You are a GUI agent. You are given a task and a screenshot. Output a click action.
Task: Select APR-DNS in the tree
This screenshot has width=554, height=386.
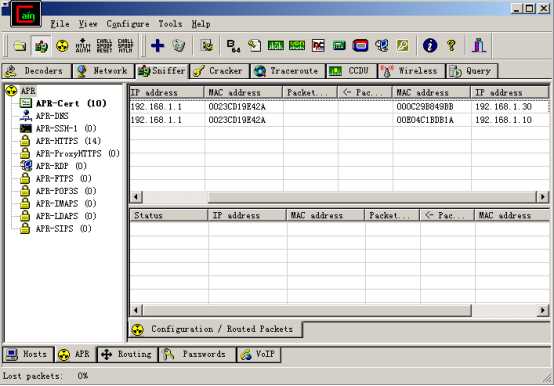[52, 116]
